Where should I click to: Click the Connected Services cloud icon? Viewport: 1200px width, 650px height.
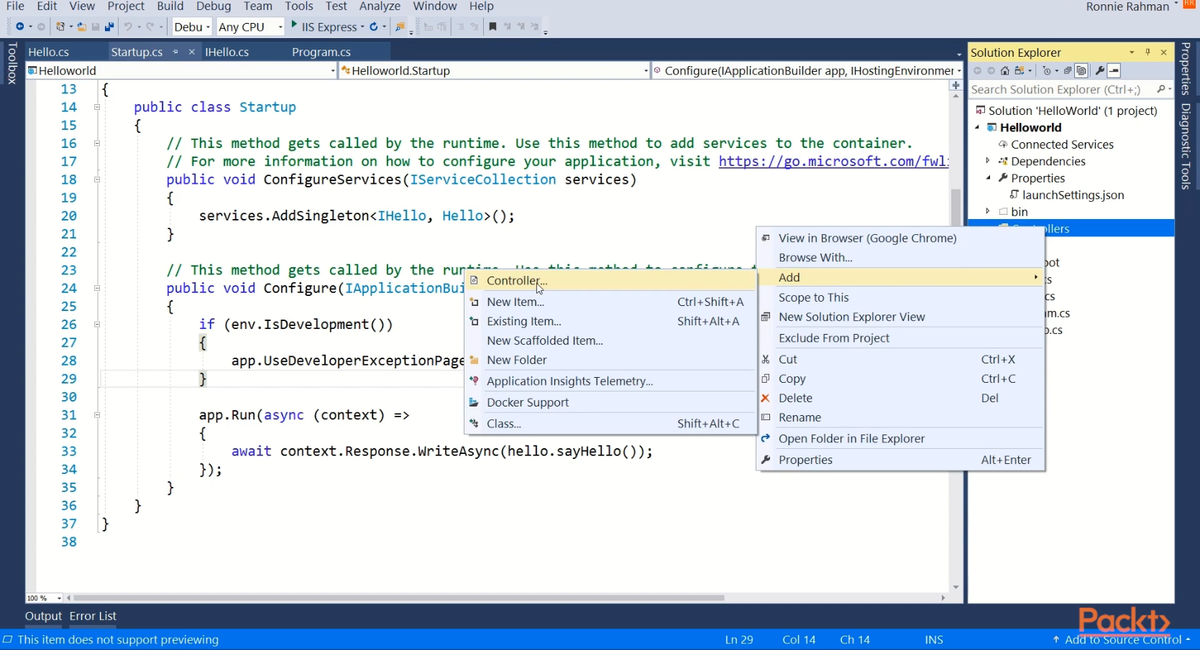coord(1003,144)
